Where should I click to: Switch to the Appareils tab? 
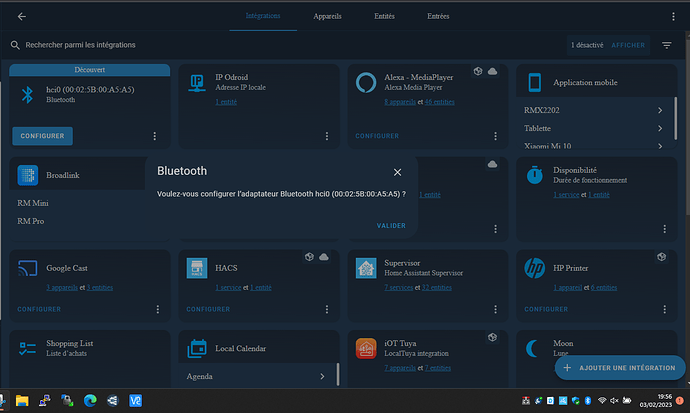coord(327,16)
